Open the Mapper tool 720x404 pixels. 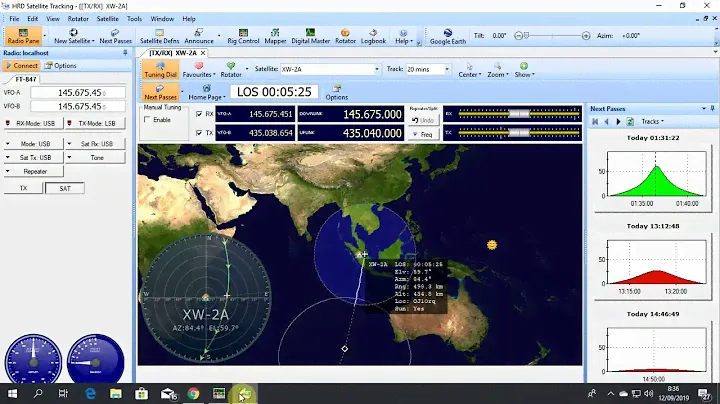coord(275,36)
